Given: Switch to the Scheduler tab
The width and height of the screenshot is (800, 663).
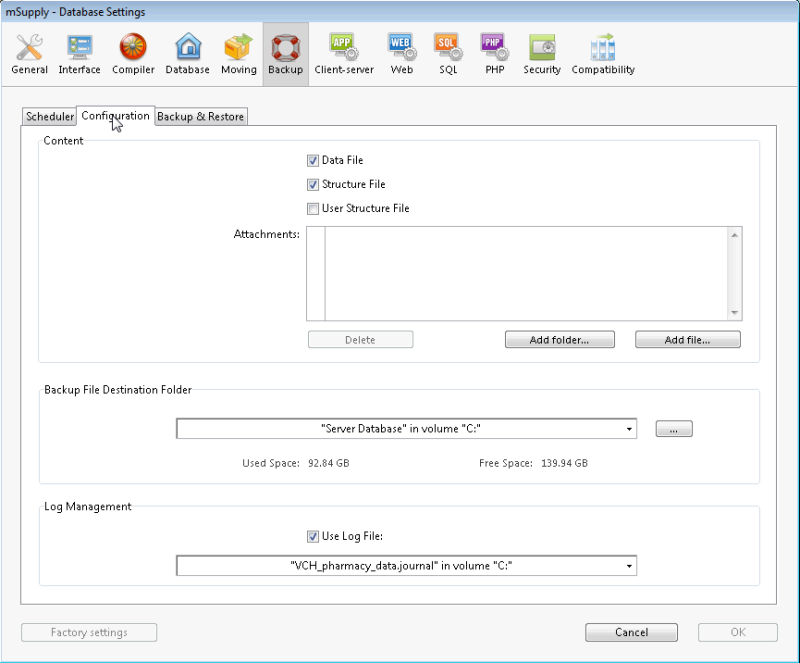Looking at the screenshot, I should [x=48, y=116].
